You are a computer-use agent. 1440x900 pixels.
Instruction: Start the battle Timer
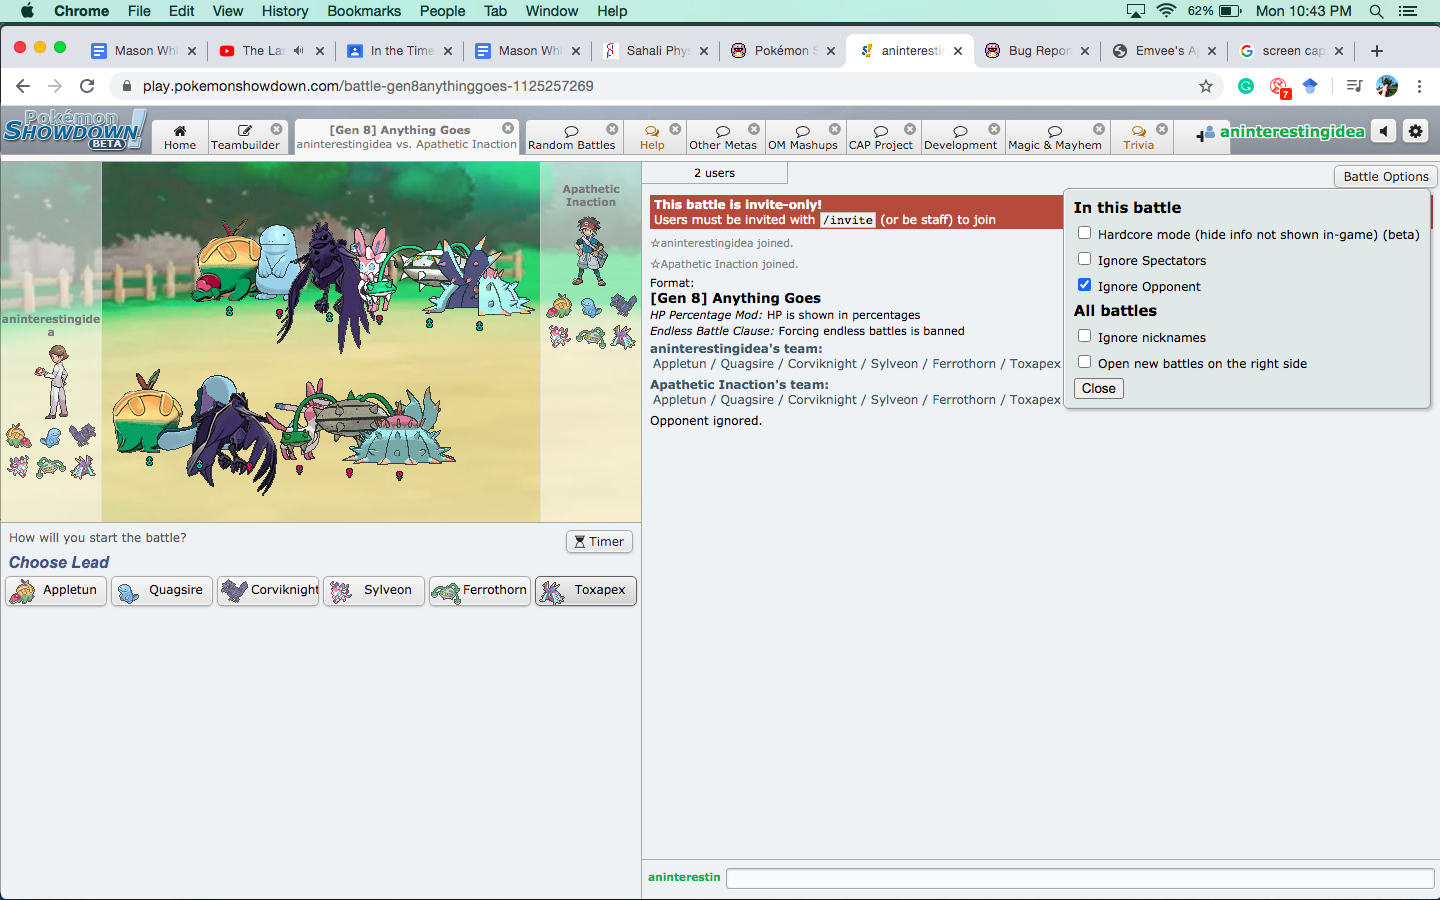coord(599,541)
